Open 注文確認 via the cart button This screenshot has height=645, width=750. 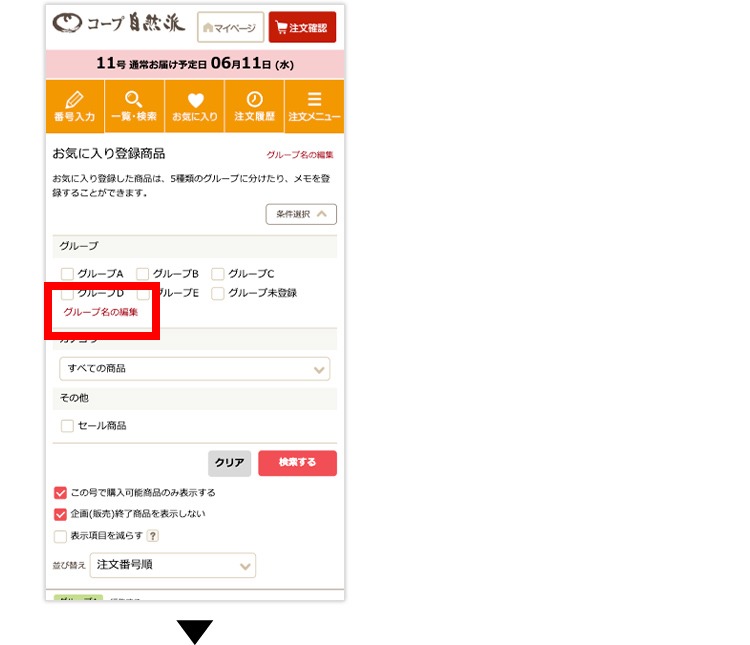pyautogui.click(x=302, y=28)
